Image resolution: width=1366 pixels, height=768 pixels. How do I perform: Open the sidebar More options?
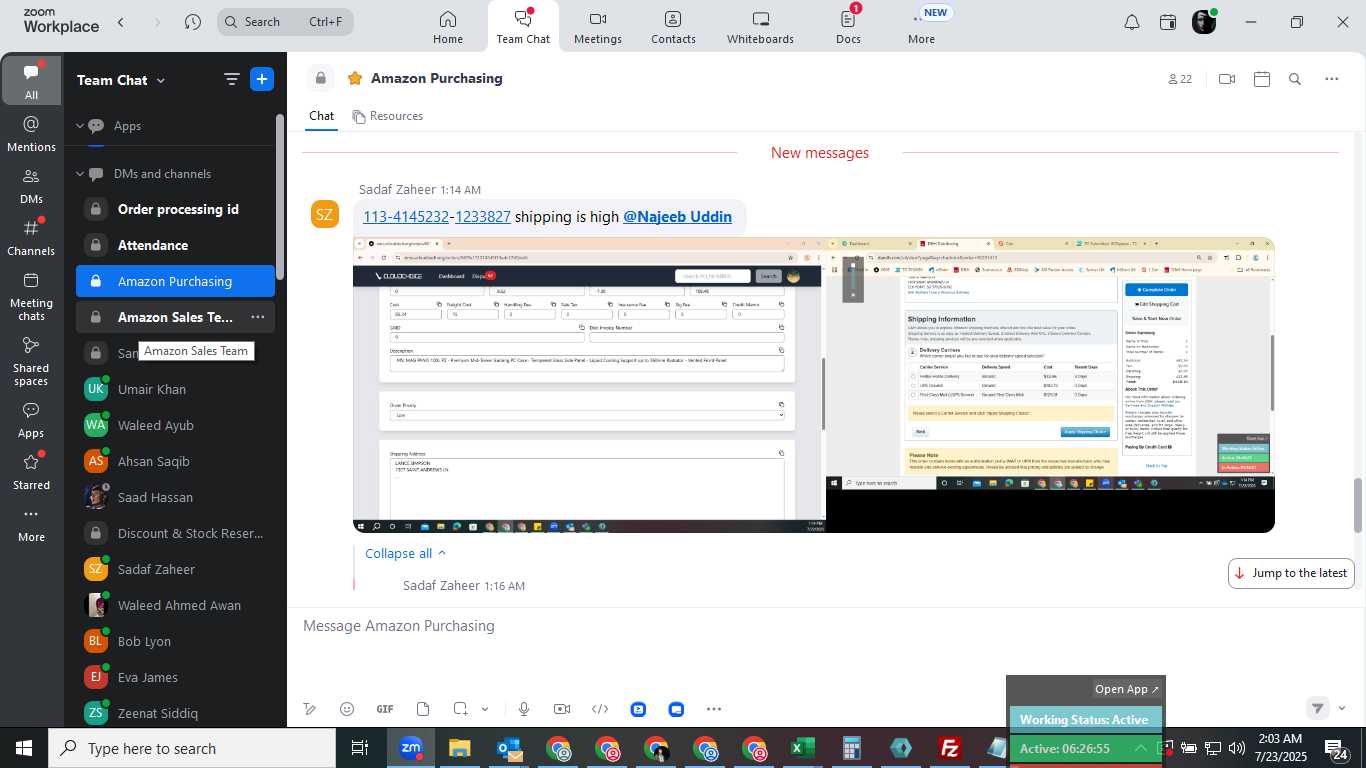coord(31,524)
